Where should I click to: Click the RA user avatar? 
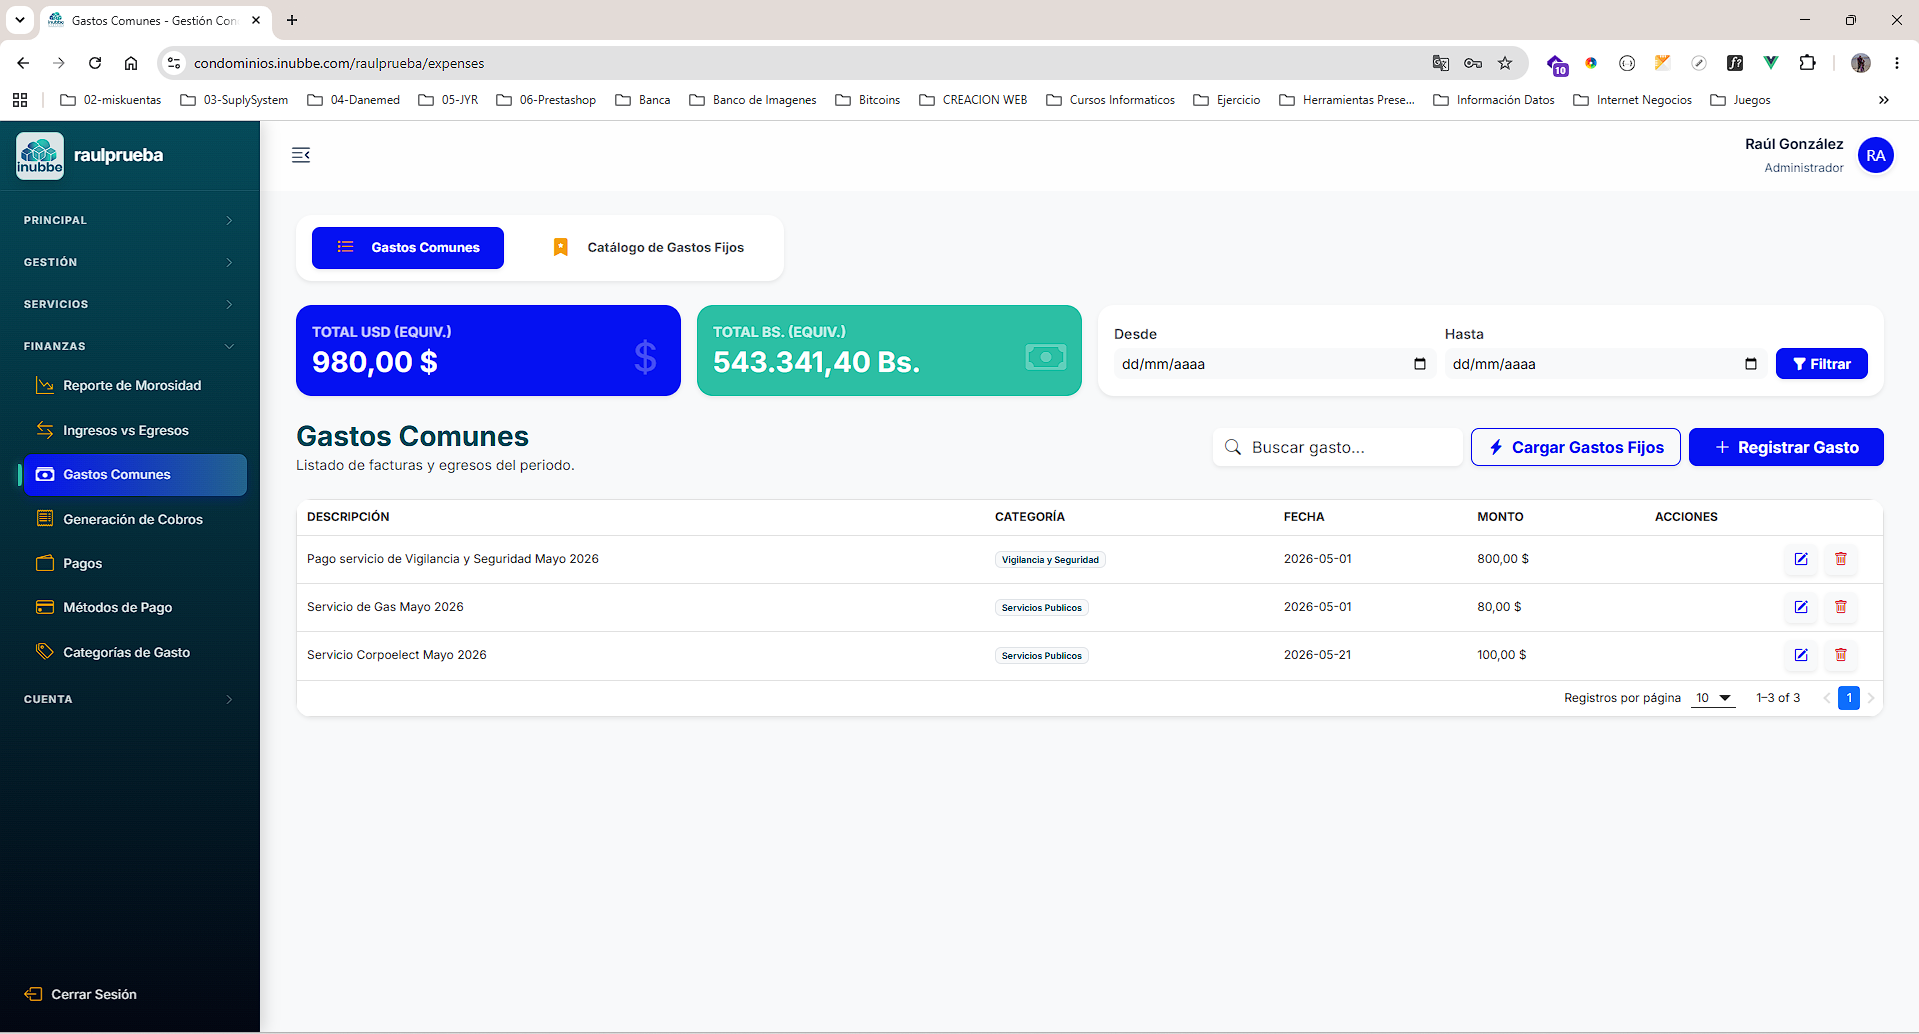[x=1875, y=155]
